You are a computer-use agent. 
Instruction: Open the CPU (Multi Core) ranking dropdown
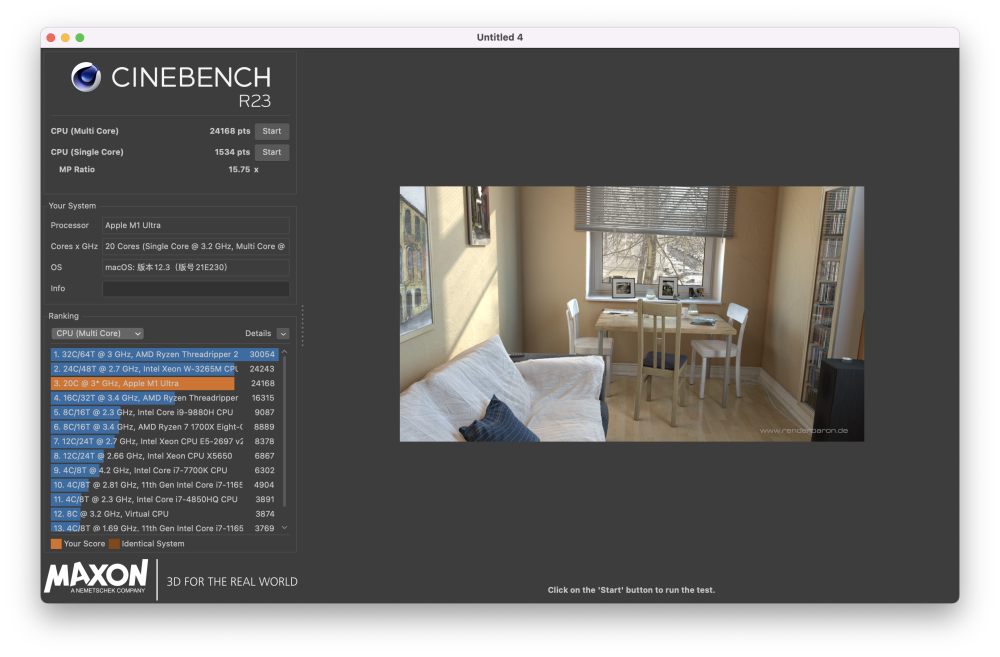click(97, 334)
